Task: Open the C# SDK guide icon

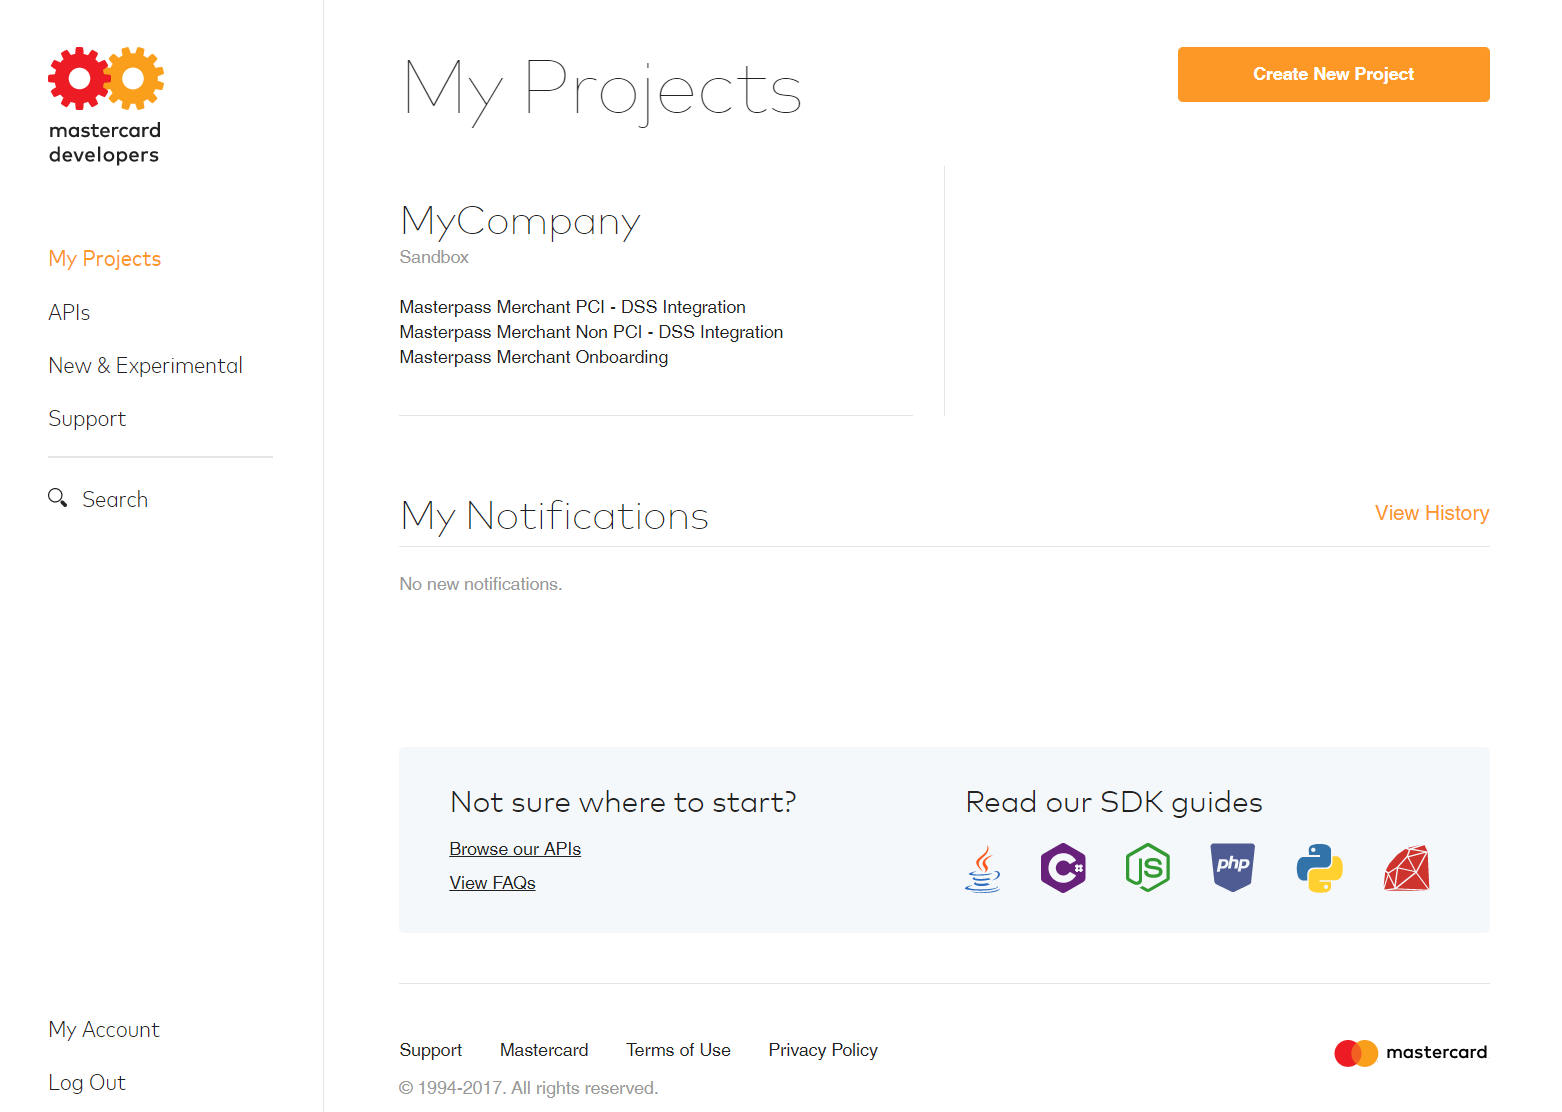Action: [x=1063, y=868]
